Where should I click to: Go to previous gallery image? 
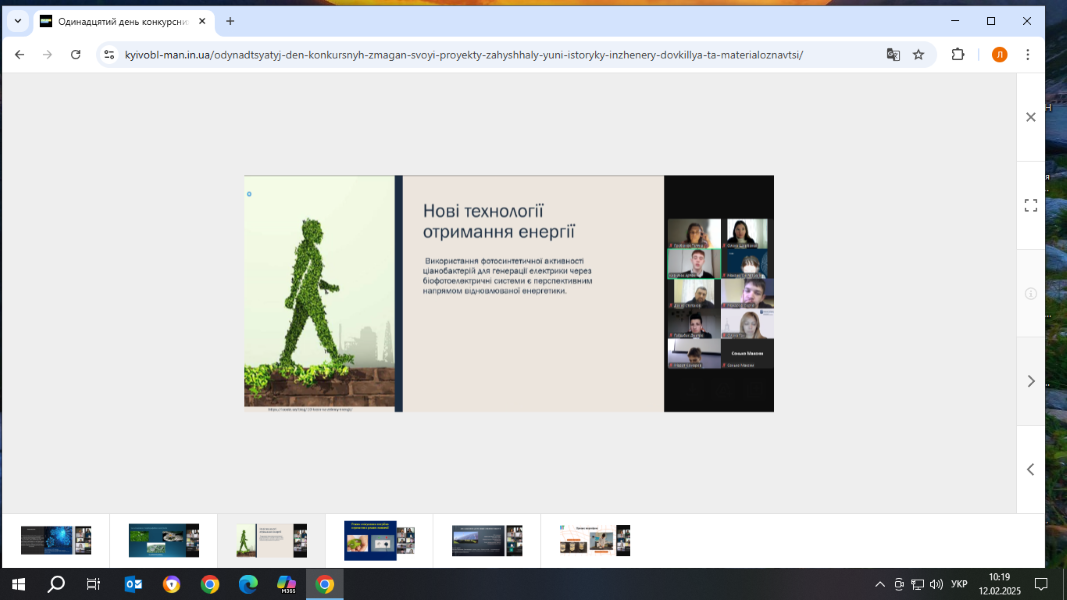1030,469
